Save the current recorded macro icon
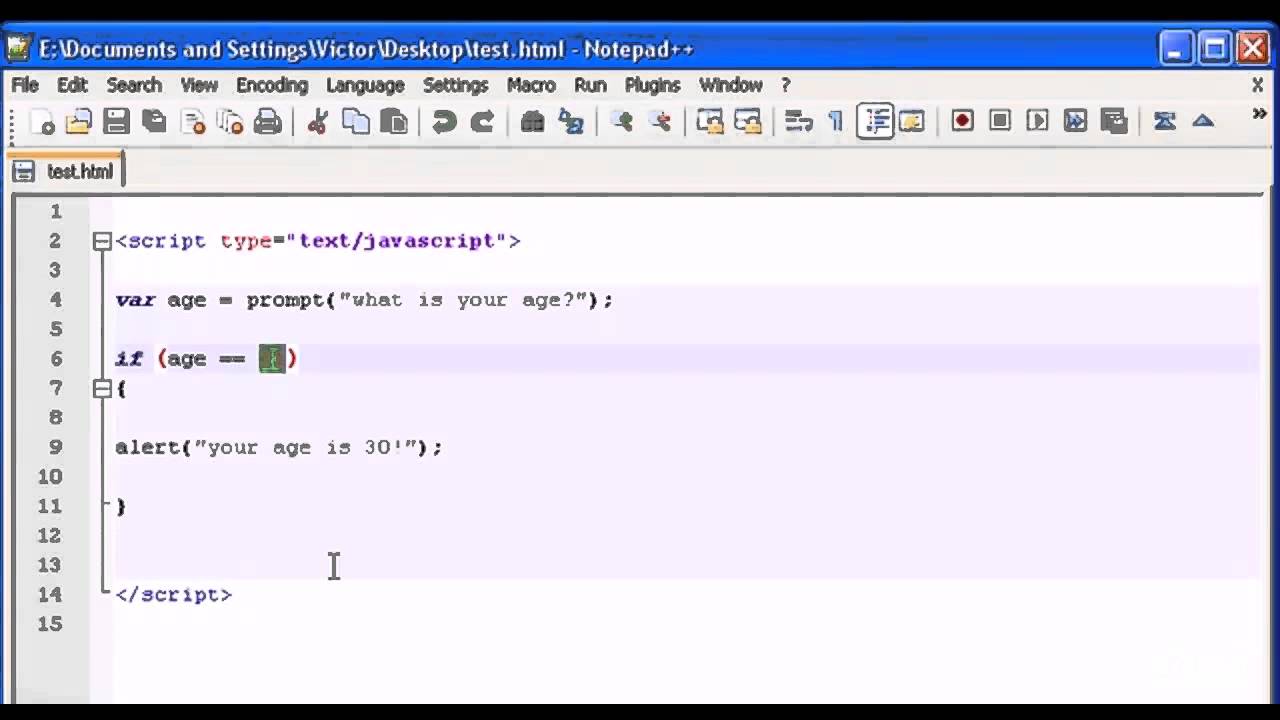 tap(1114, 121)
